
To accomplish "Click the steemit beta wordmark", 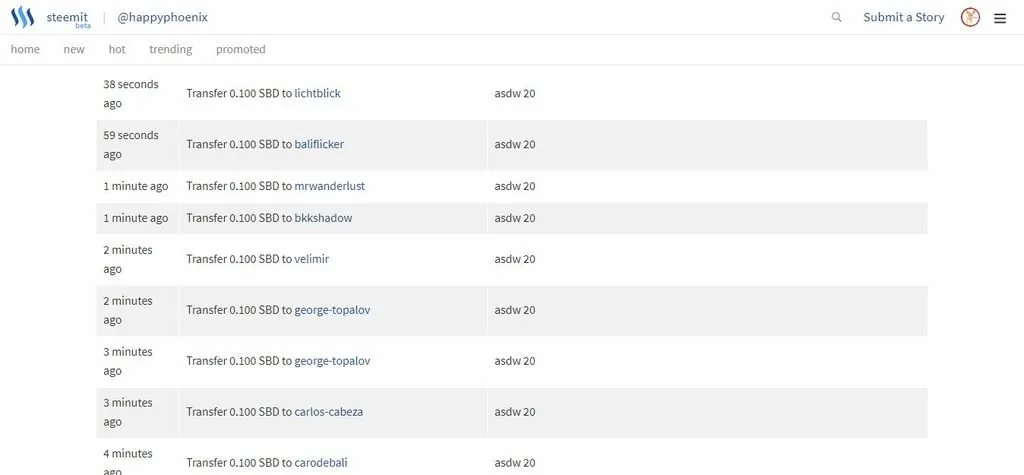I will point(68,20).
